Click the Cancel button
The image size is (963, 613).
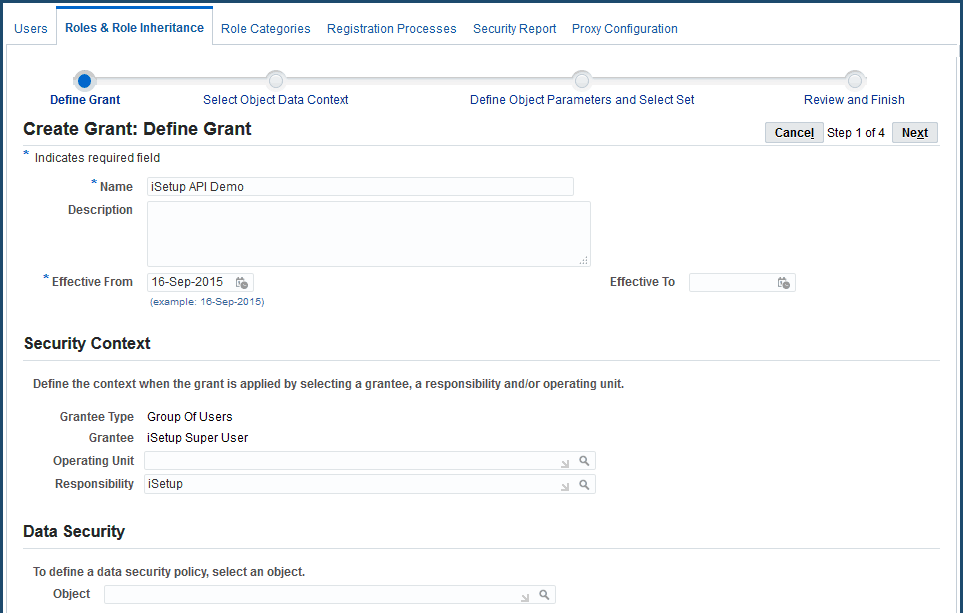point(794,133)
